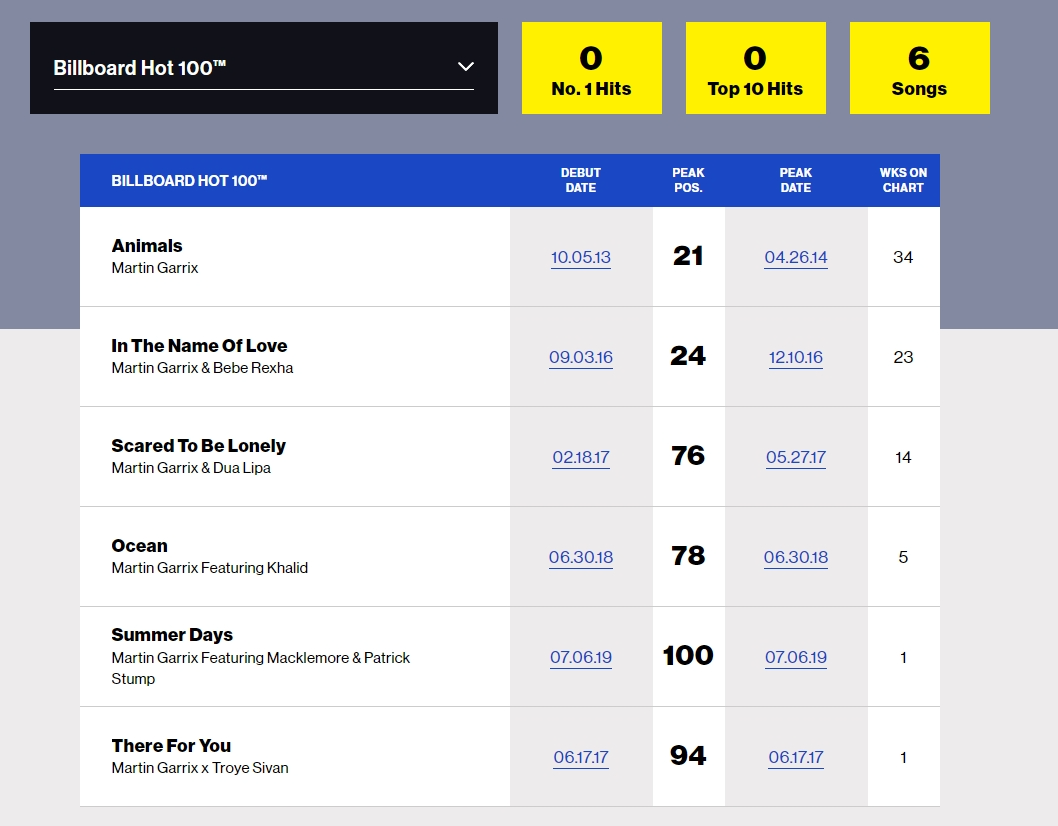Click the Animals song title
Screen dimensions: 1058x826
pyautogui.click(x=146, y=246)
